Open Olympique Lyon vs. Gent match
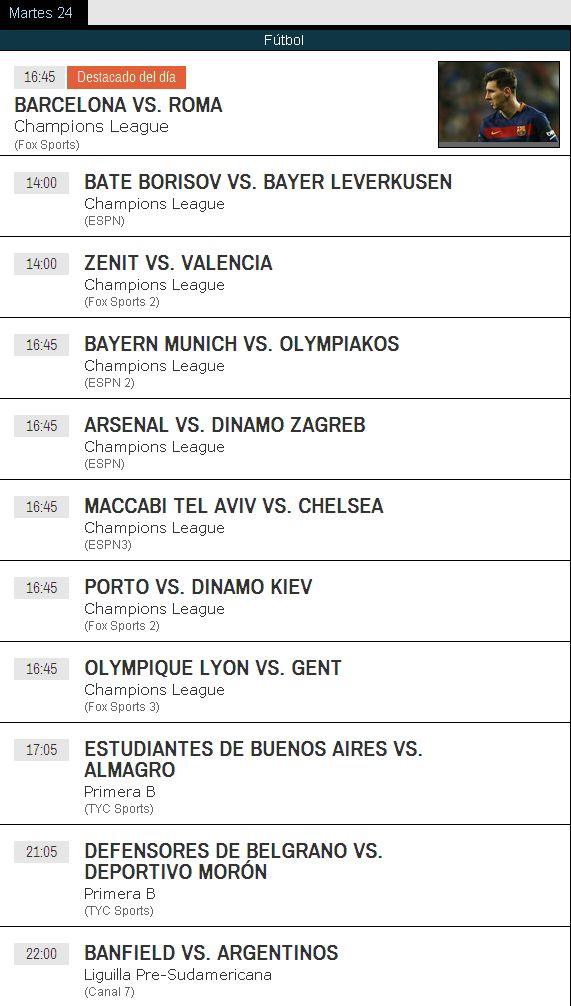 point(213,668)
